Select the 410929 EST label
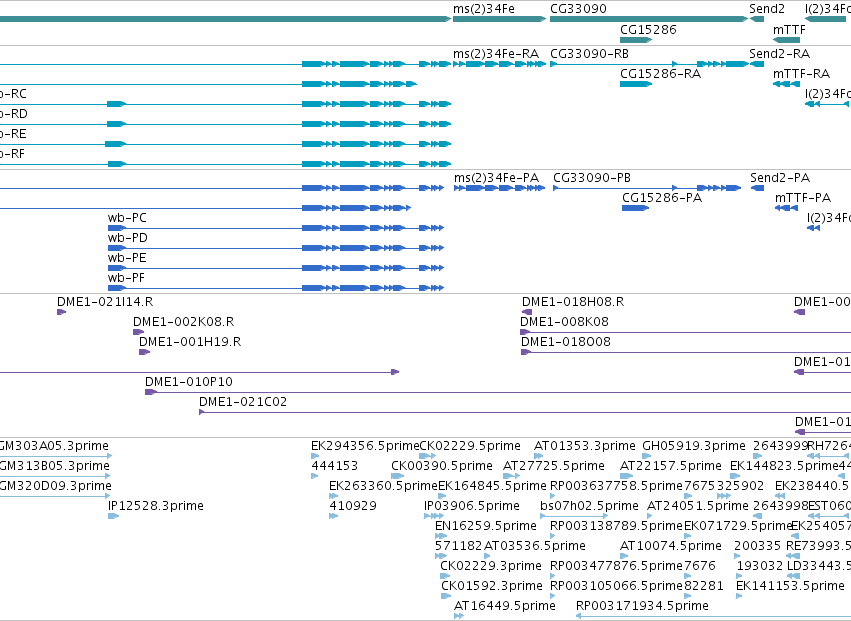Screen dimensions: 851x621 pyautogui.click(x=353, y=506)
